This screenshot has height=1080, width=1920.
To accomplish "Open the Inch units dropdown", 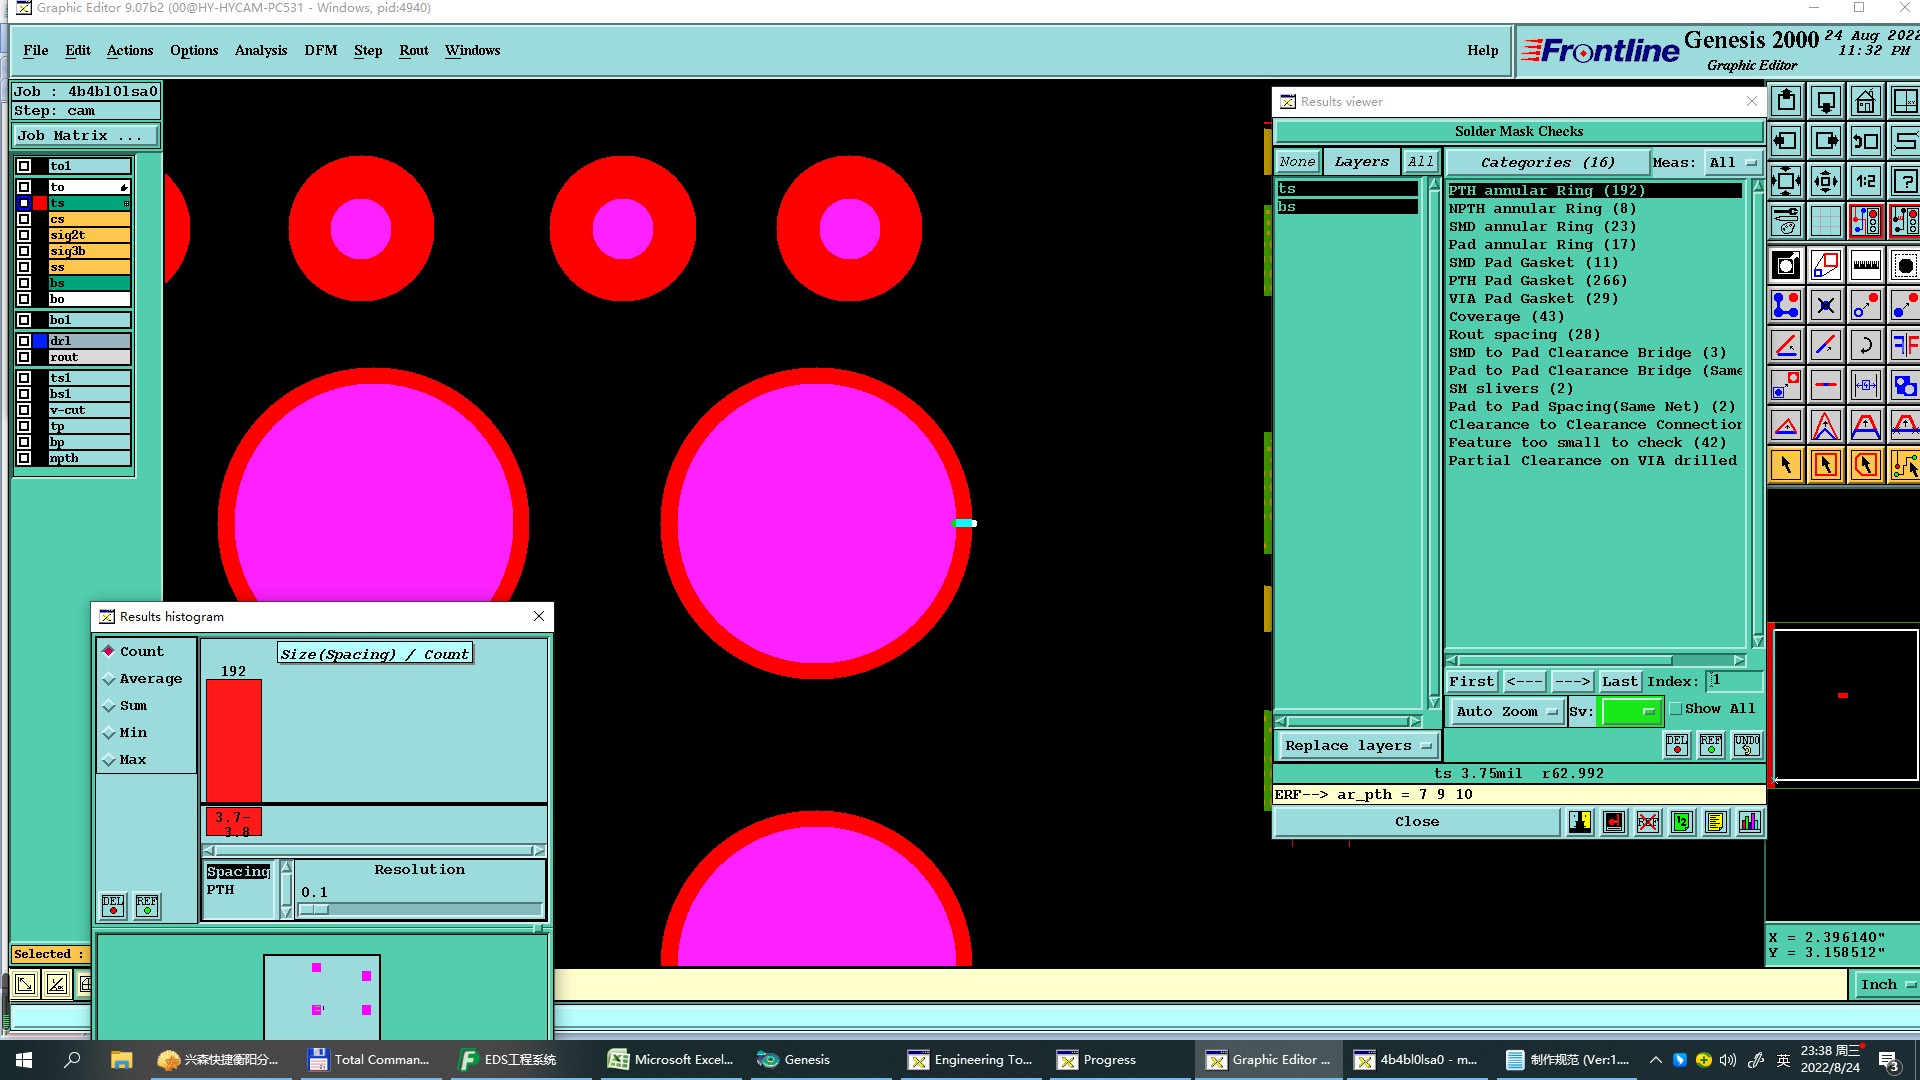I will pyautogui.click(x=1886, y=985).
